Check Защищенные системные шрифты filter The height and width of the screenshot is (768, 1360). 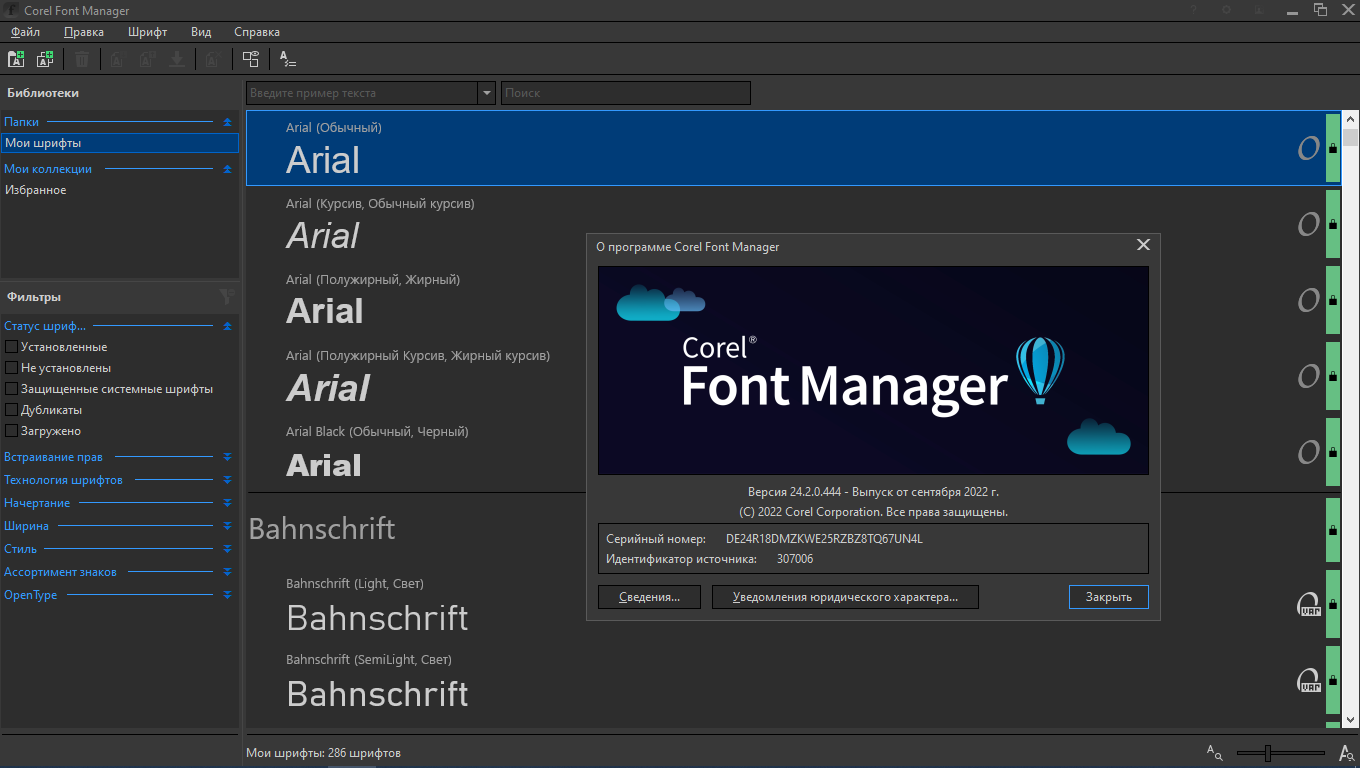point(12,389)
